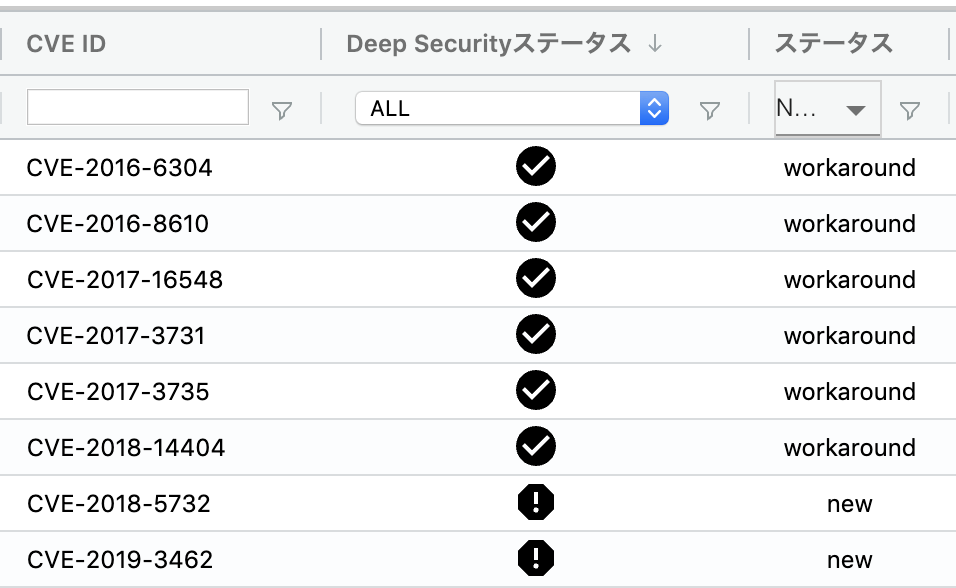Click the sort arrow on Deep Securityステータス
956x588 pixels.
pyautogui.click(x=655, y=43)
